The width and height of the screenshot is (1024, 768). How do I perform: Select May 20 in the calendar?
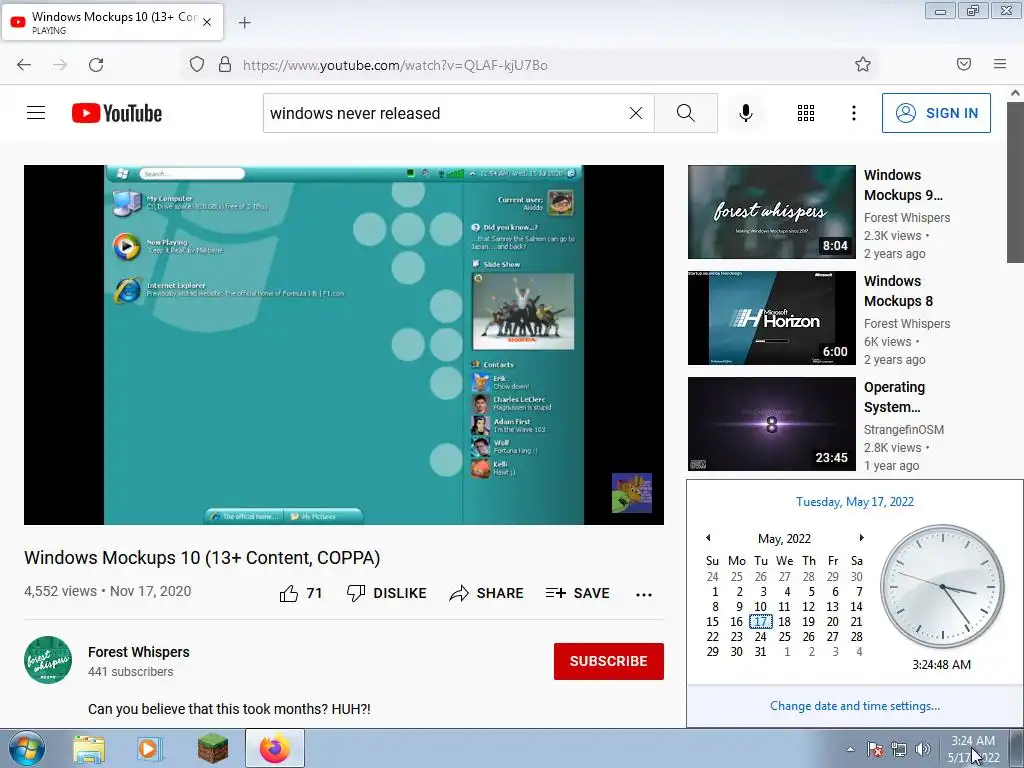tap(833, 622)
